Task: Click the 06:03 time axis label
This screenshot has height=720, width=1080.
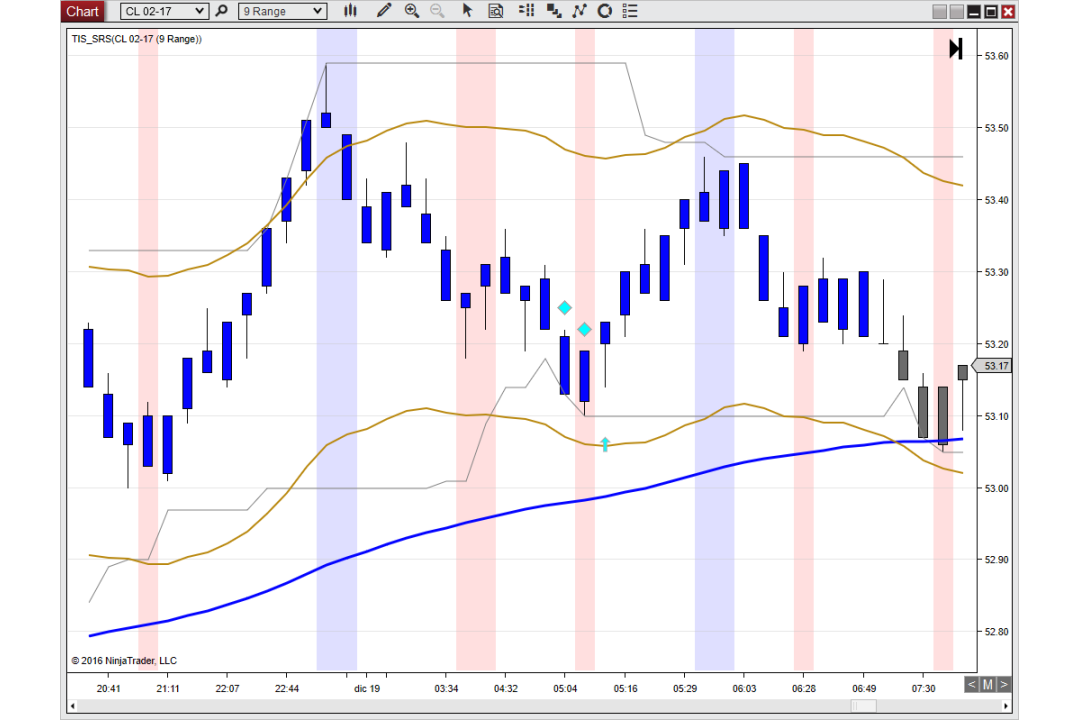Action: (744, 688)
